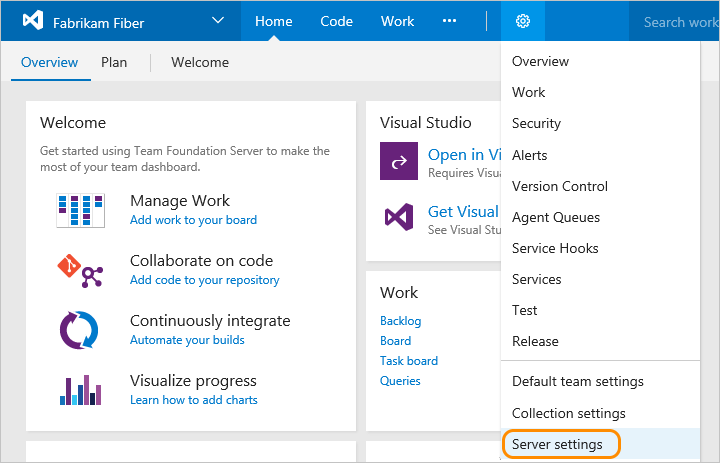
Task: Go to the Home hub
Action: coord(274,21)
